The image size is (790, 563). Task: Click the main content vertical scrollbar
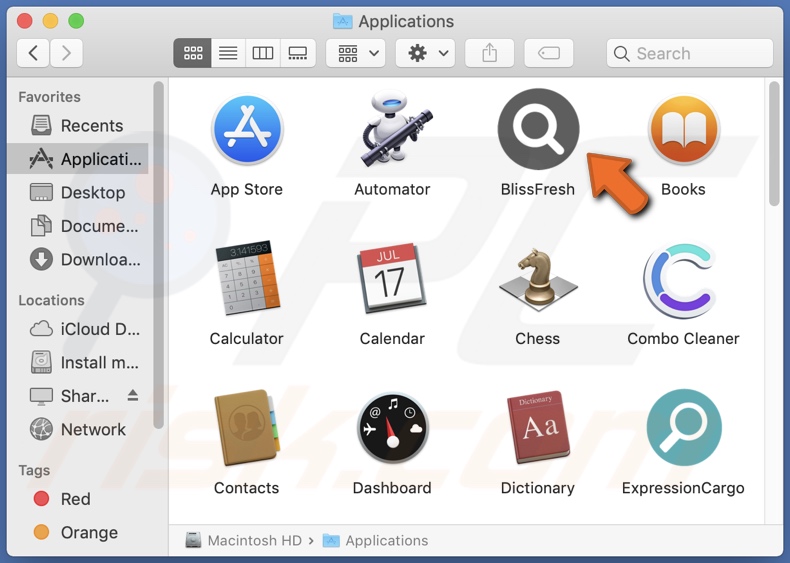coord(774,144)
